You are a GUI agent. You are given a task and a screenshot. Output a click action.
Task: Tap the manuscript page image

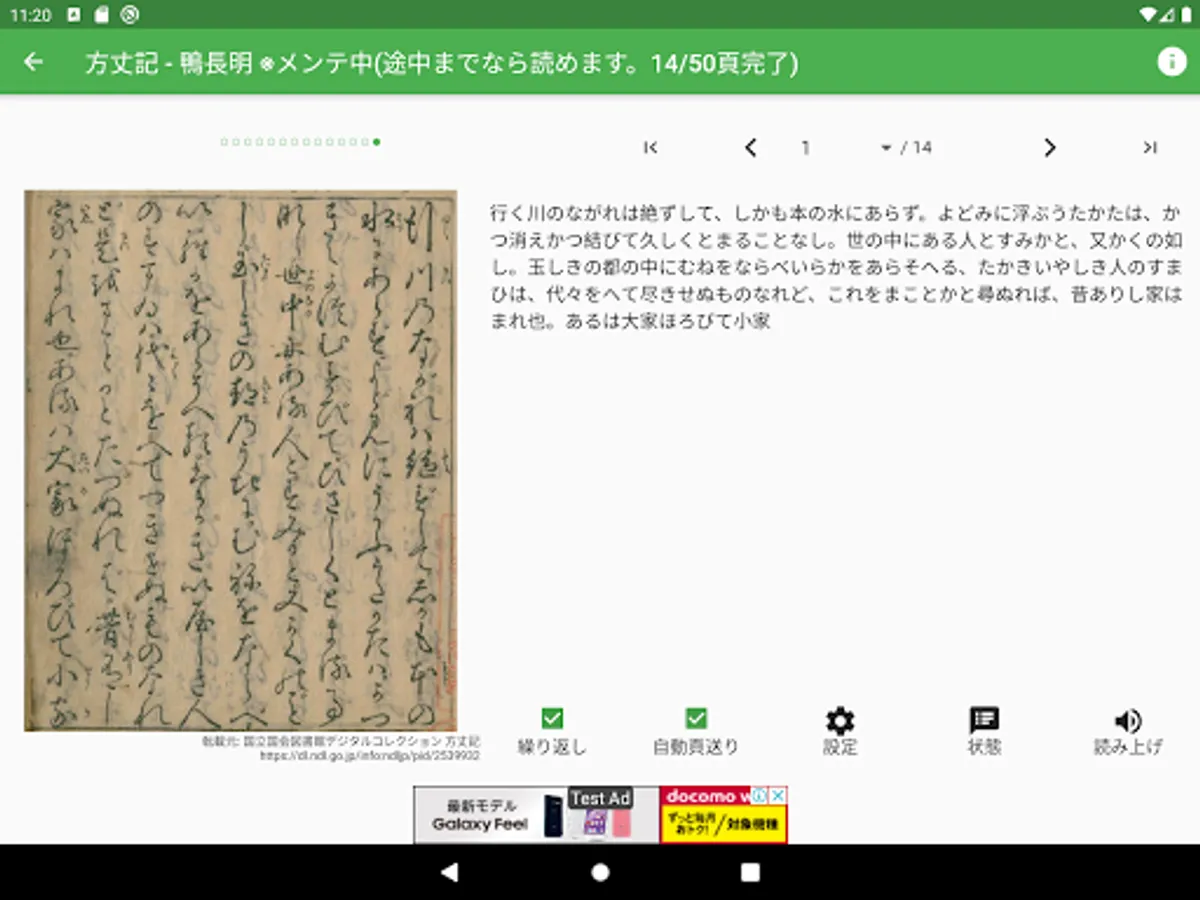tap(240, 461)
